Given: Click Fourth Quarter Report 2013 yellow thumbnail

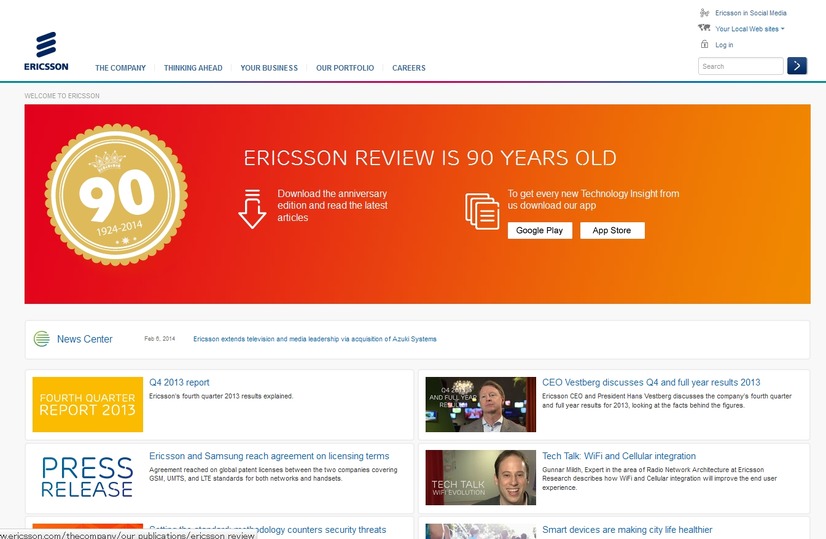Looking at the screenshot, I should point(87,404).
